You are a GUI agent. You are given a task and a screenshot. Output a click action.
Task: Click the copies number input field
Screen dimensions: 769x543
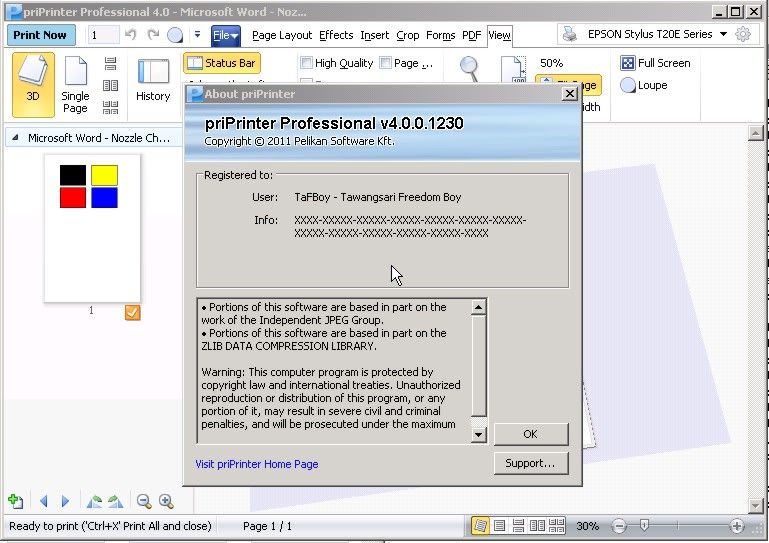[x=103, y=35]
